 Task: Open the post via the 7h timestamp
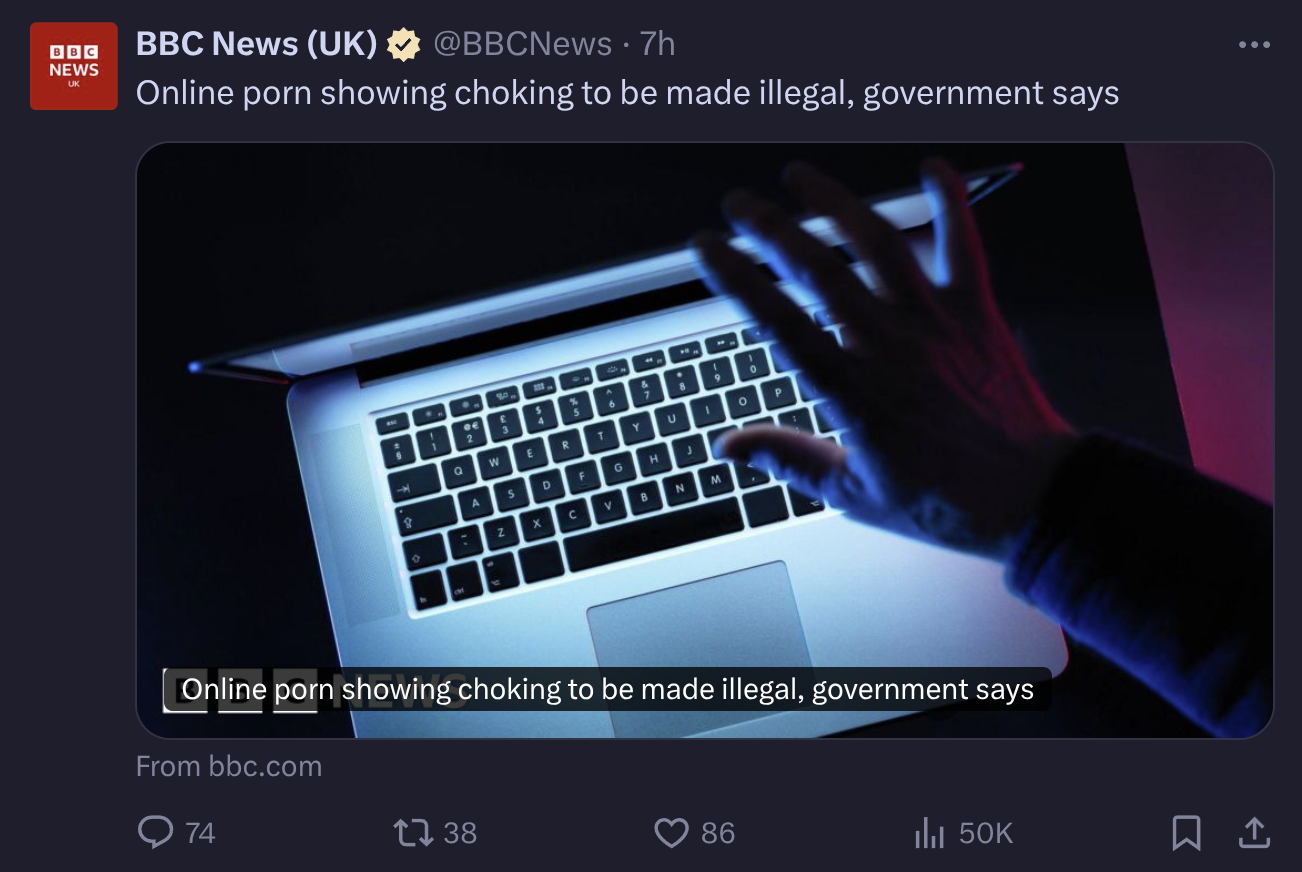[x=657, y=44]
